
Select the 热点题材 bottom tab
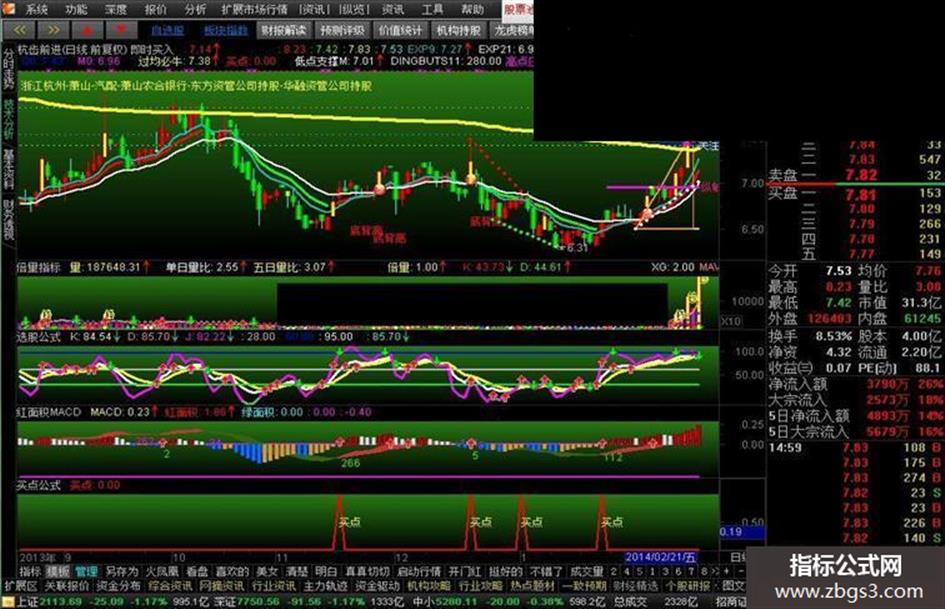click(533, 585)
